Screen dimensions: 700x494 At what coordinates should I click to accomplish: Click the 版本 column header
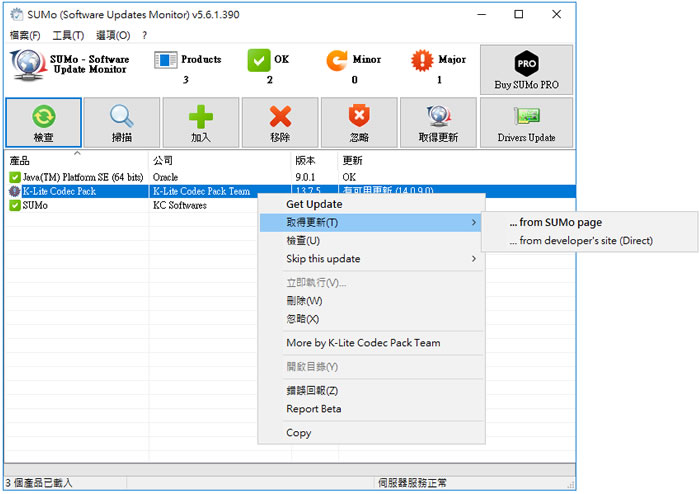[305, 160]
